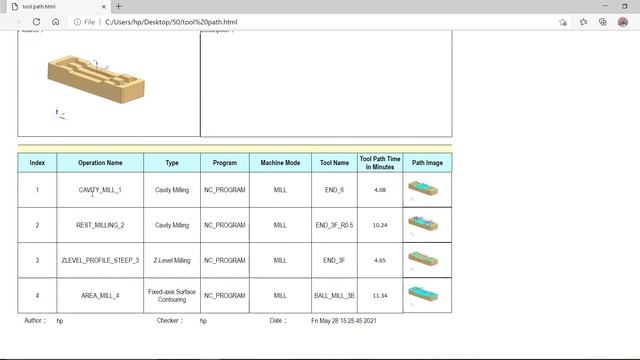640x360 pixels.
Task: Open the file info icon in the address bar
Action: coord(77,22)
